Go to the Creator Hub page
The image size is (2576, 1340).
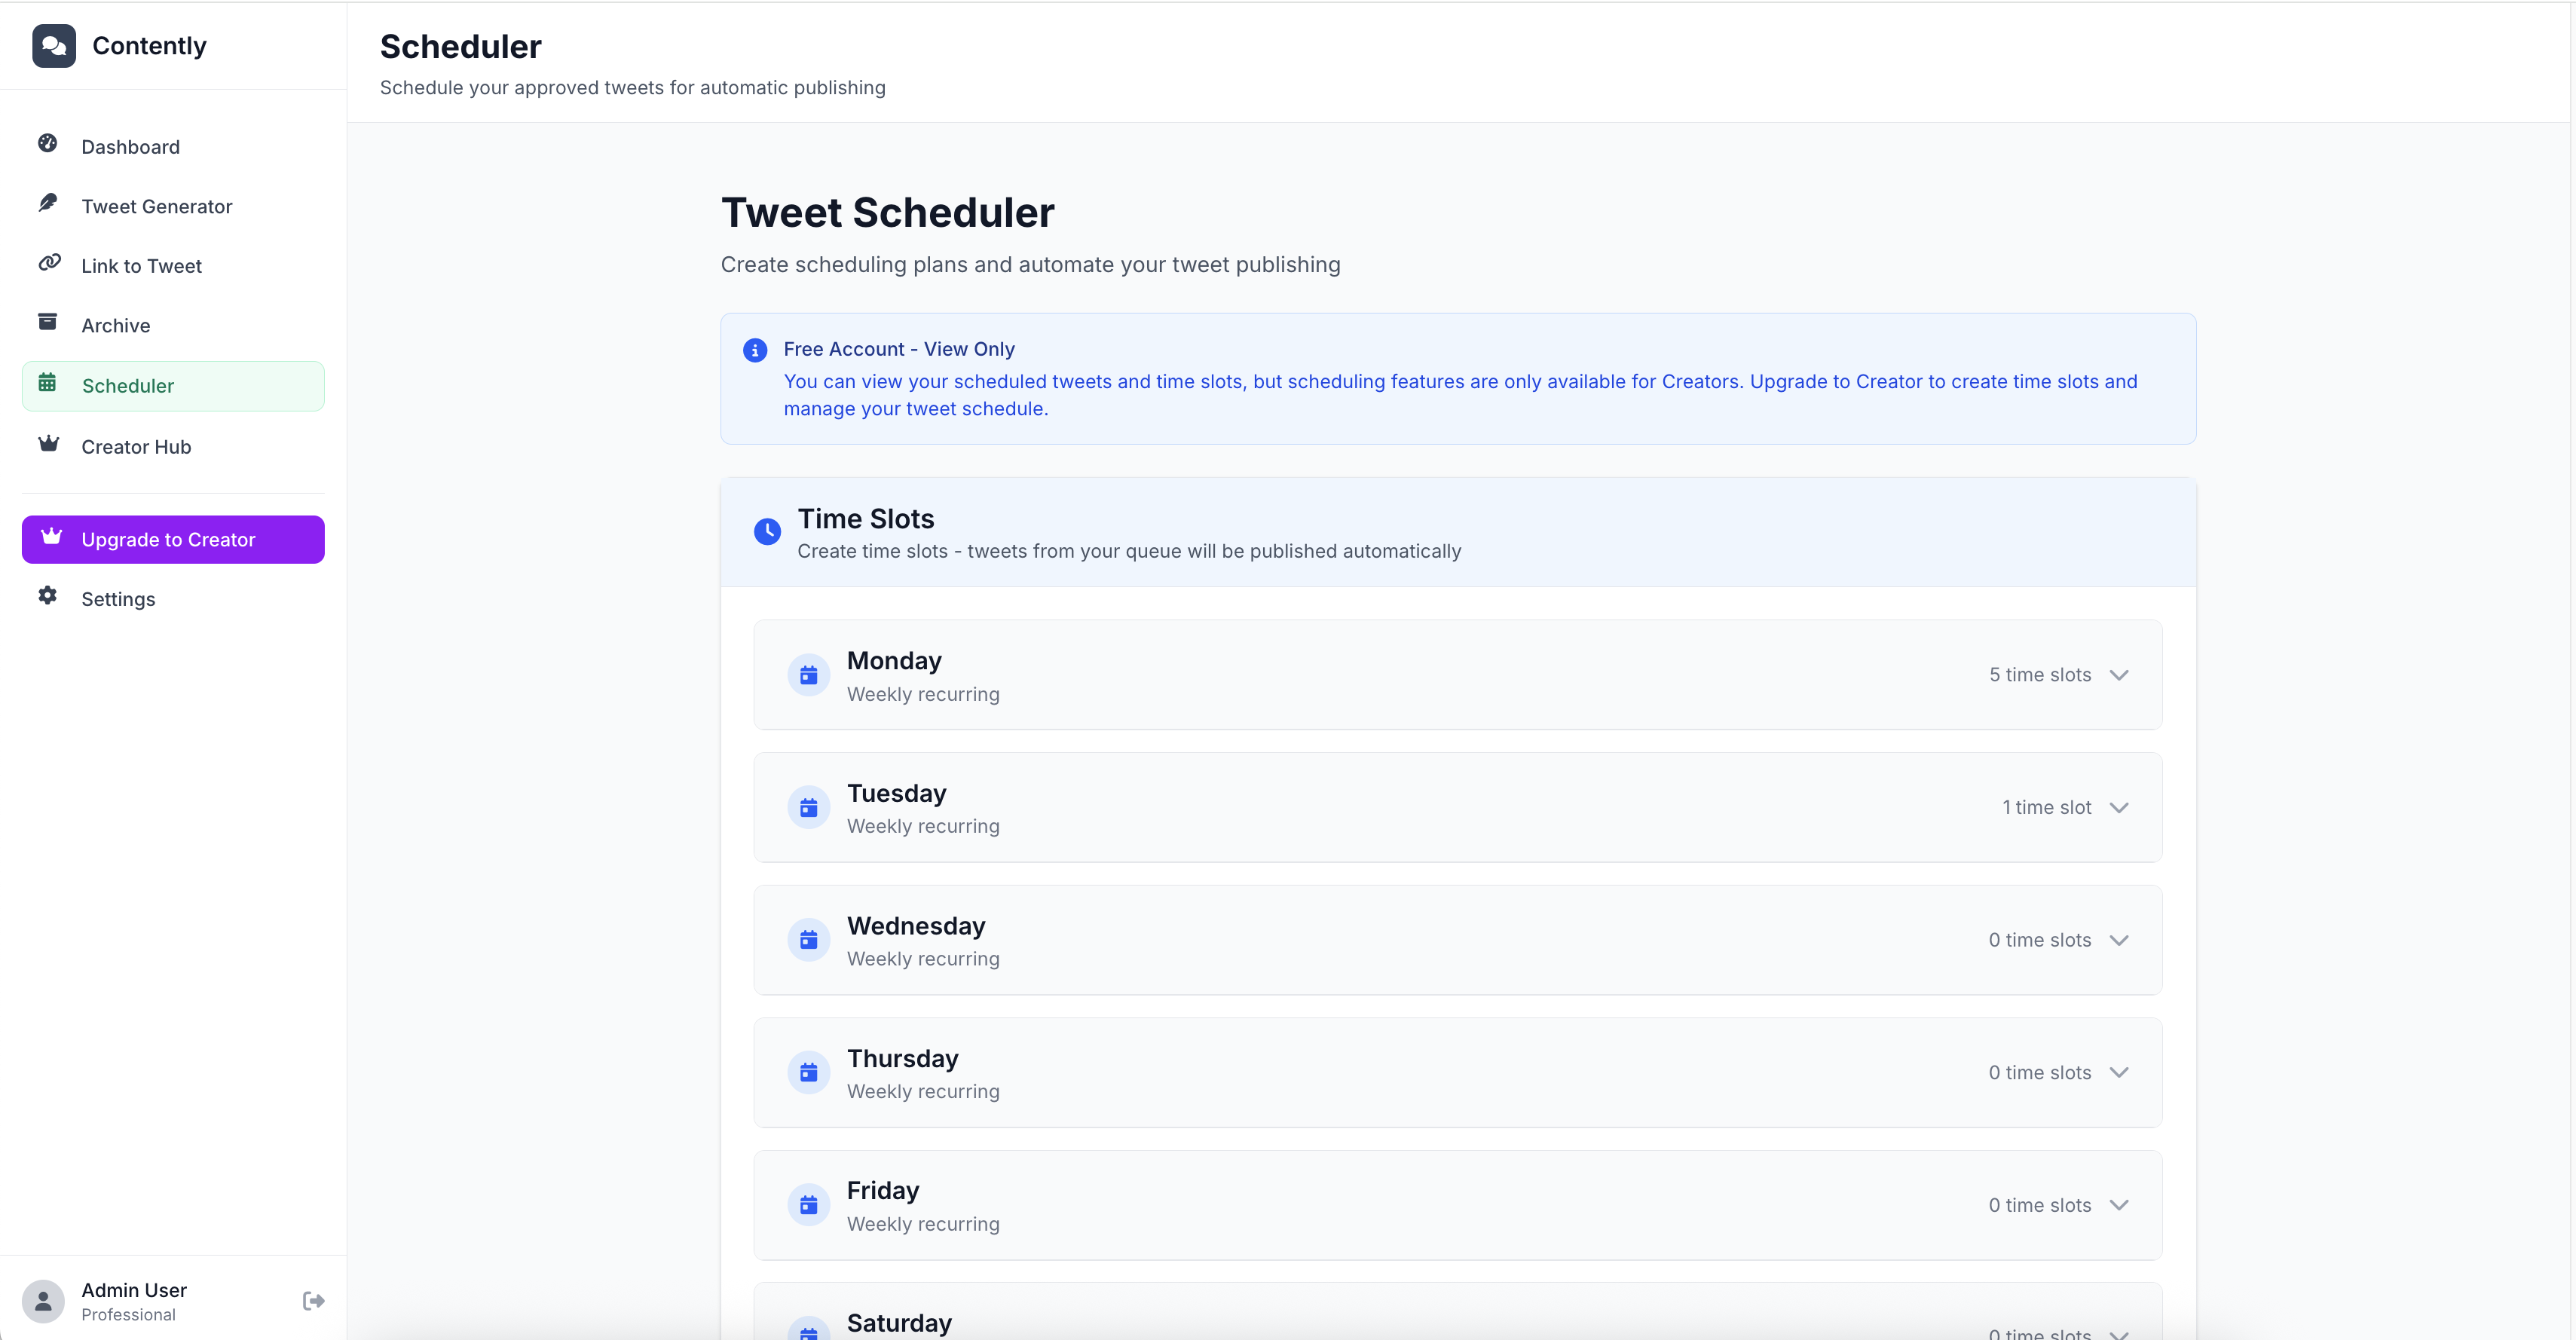point(136,447)
